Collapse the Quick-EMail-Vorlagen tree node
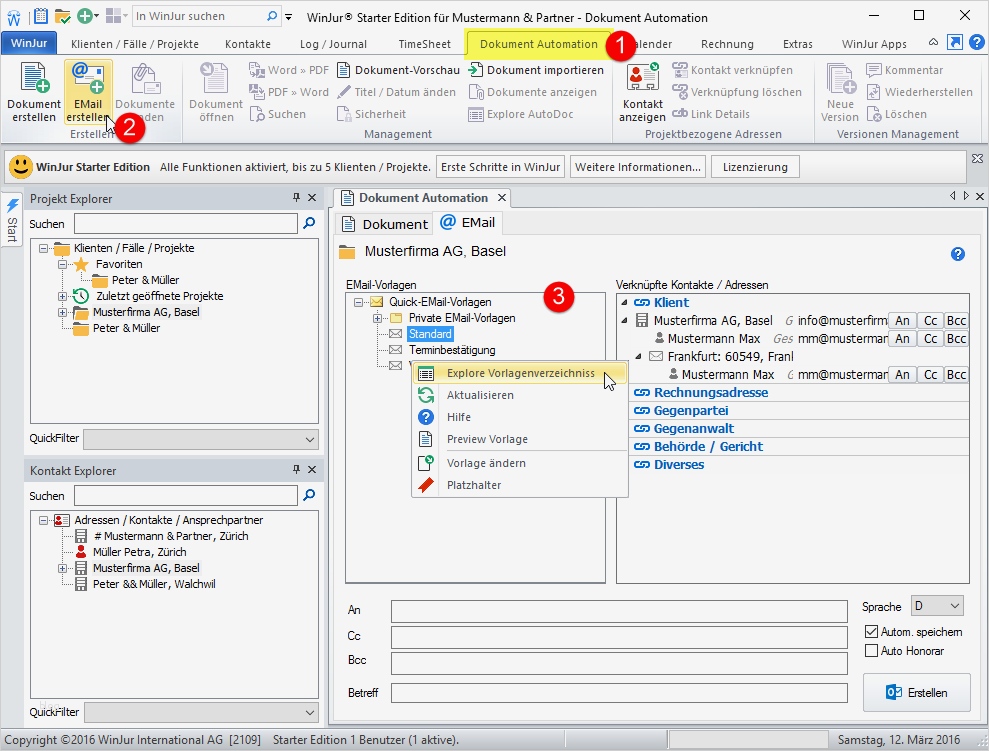Screen dimensions: 989x751 tap(359, 302)
